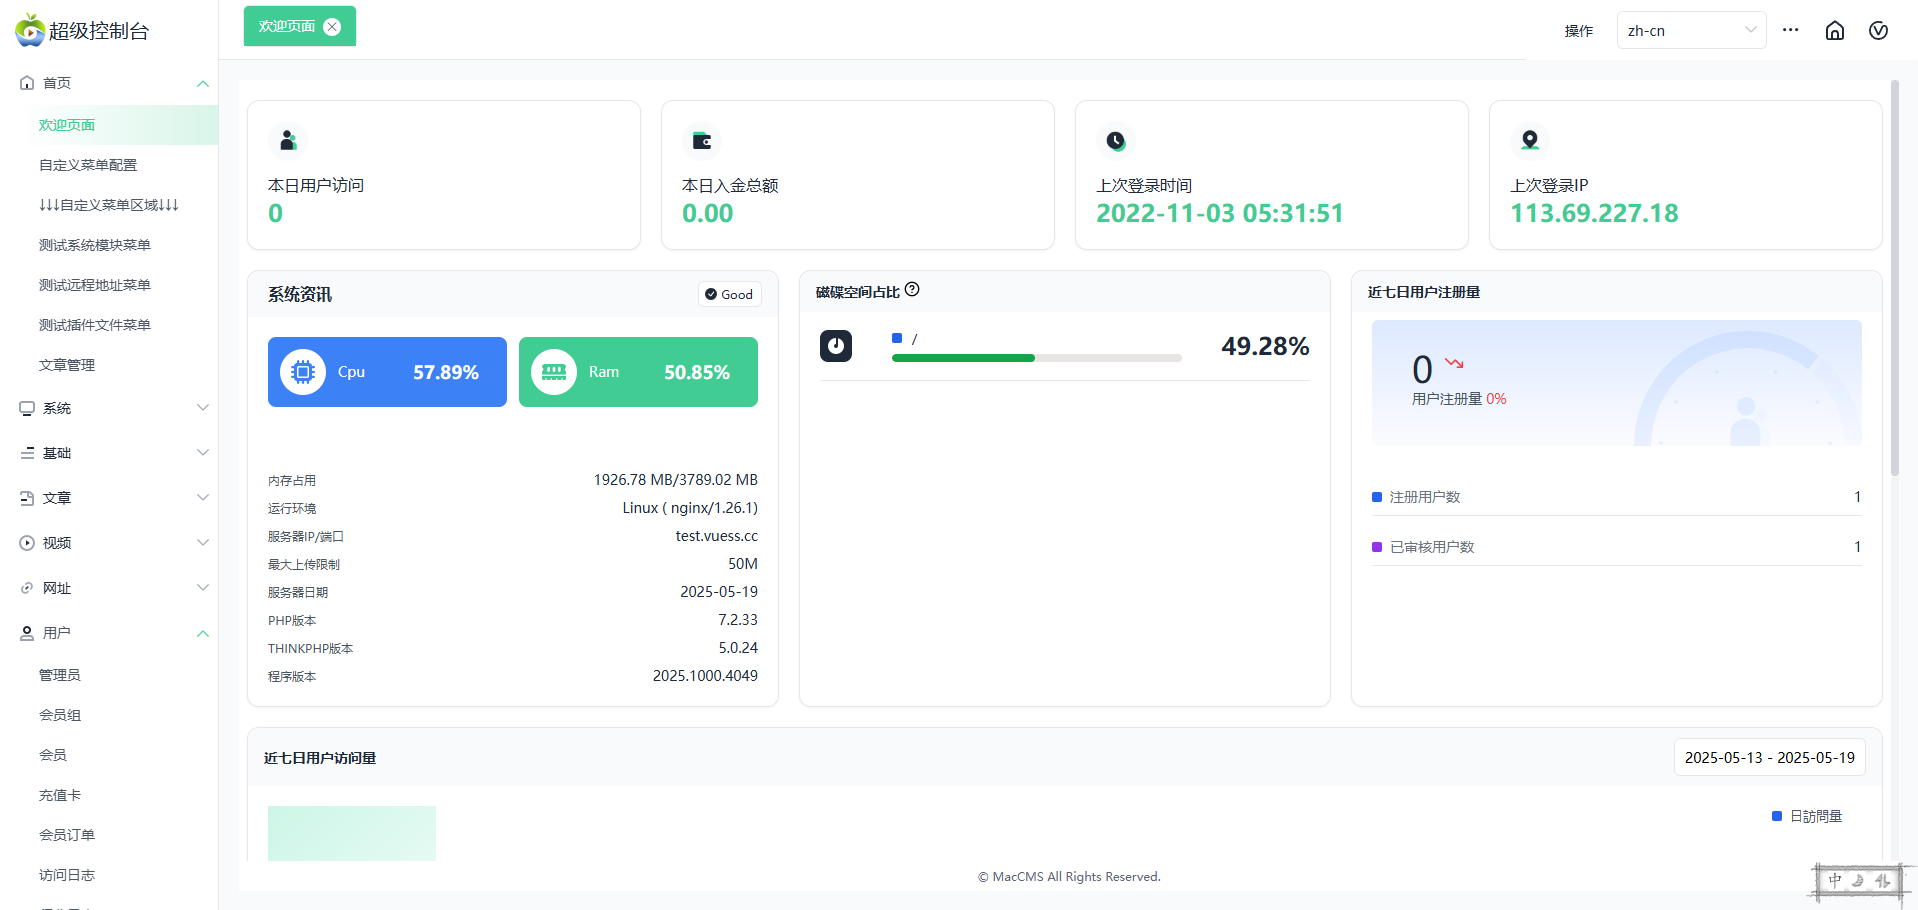Click the circular V icon at top right

[x=1878, y=31]
